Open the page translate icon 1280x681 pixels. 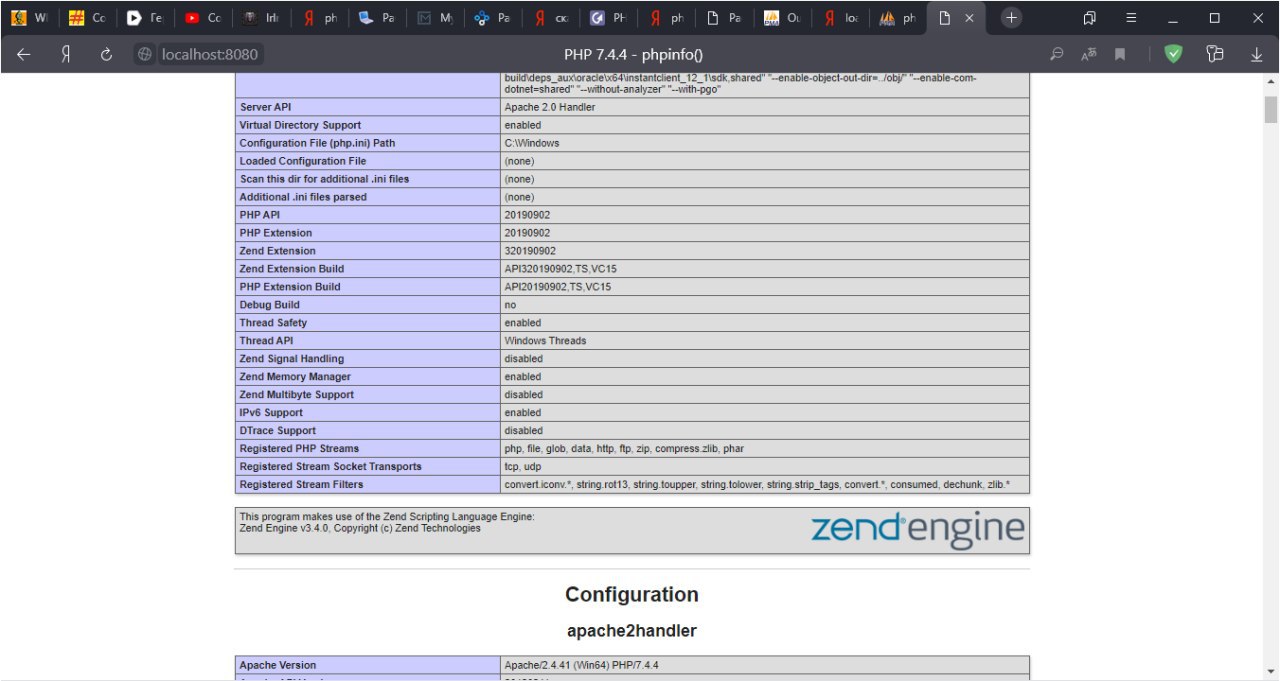[x=1089, y=55]
